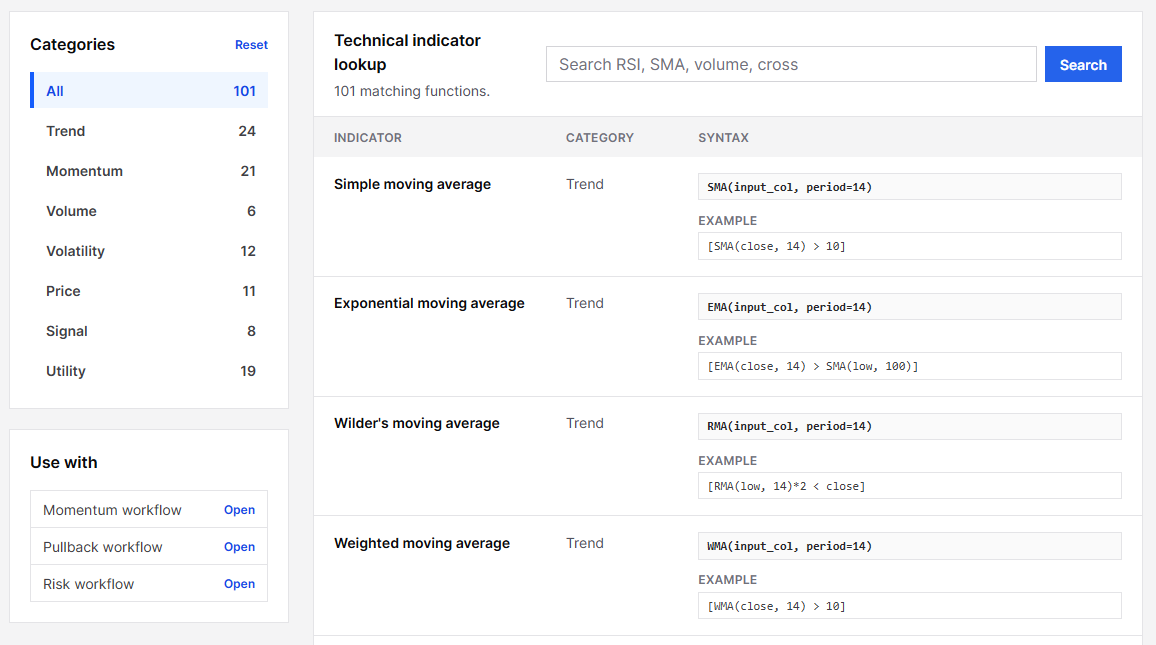Open the Pullback workflow link
Image resolution: width=1156 pixels, height=645 pixels.
coord(240,547)
